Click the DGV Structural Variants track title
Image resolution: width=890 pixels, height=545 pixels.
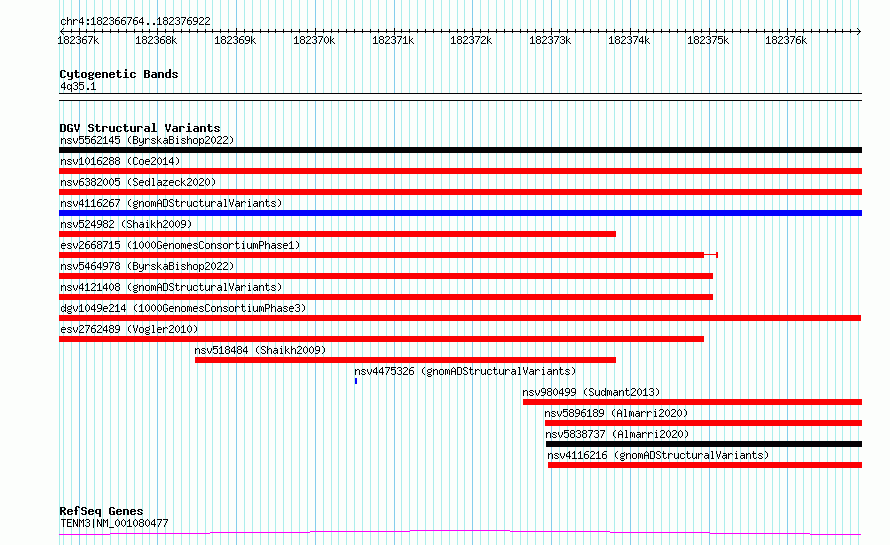140,128
